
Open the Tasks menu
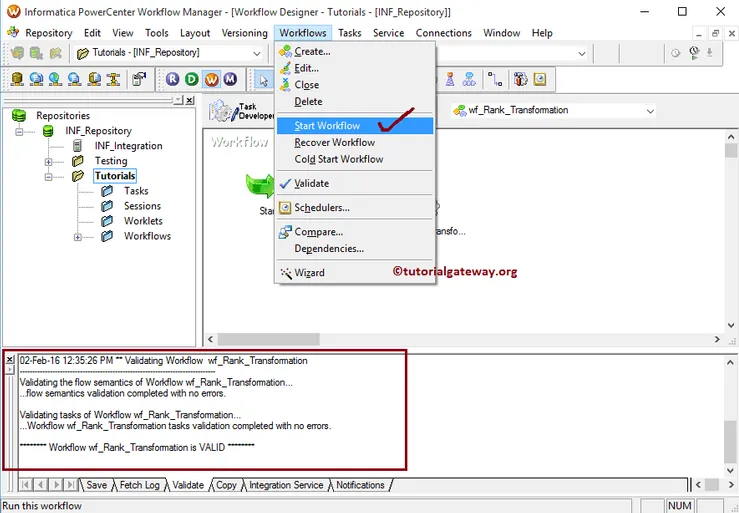click(350, 33)
